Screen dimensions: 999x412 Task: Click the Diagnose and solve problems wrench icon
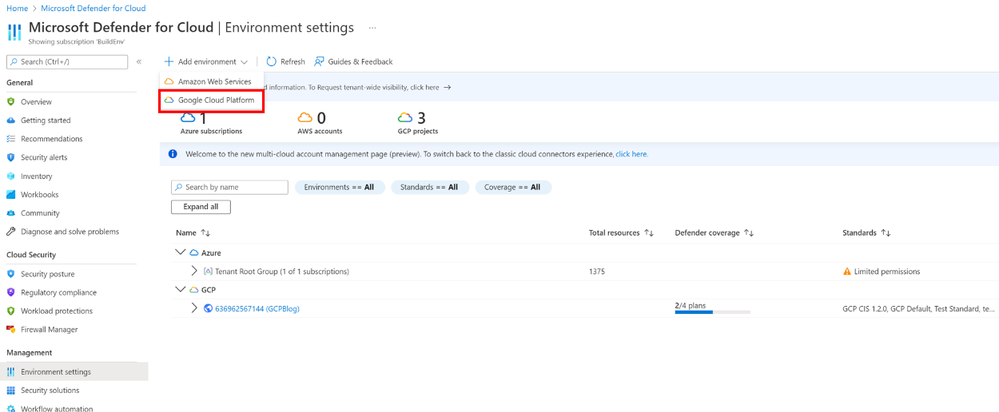pyautogui.click(x=10, y=232)
